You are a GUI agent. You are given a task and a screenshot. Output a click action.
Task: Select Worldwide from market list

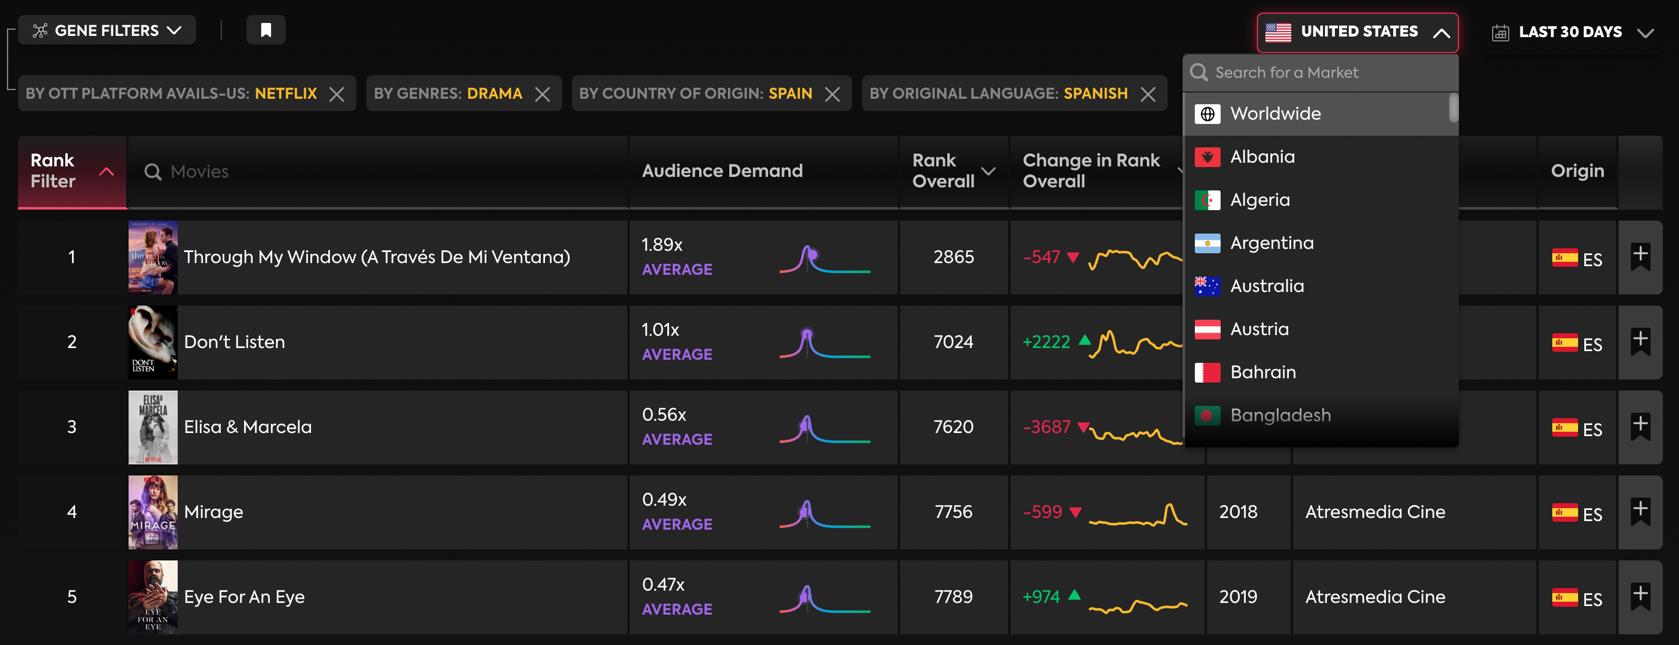pyautogui.click(x=1275, y=114)
